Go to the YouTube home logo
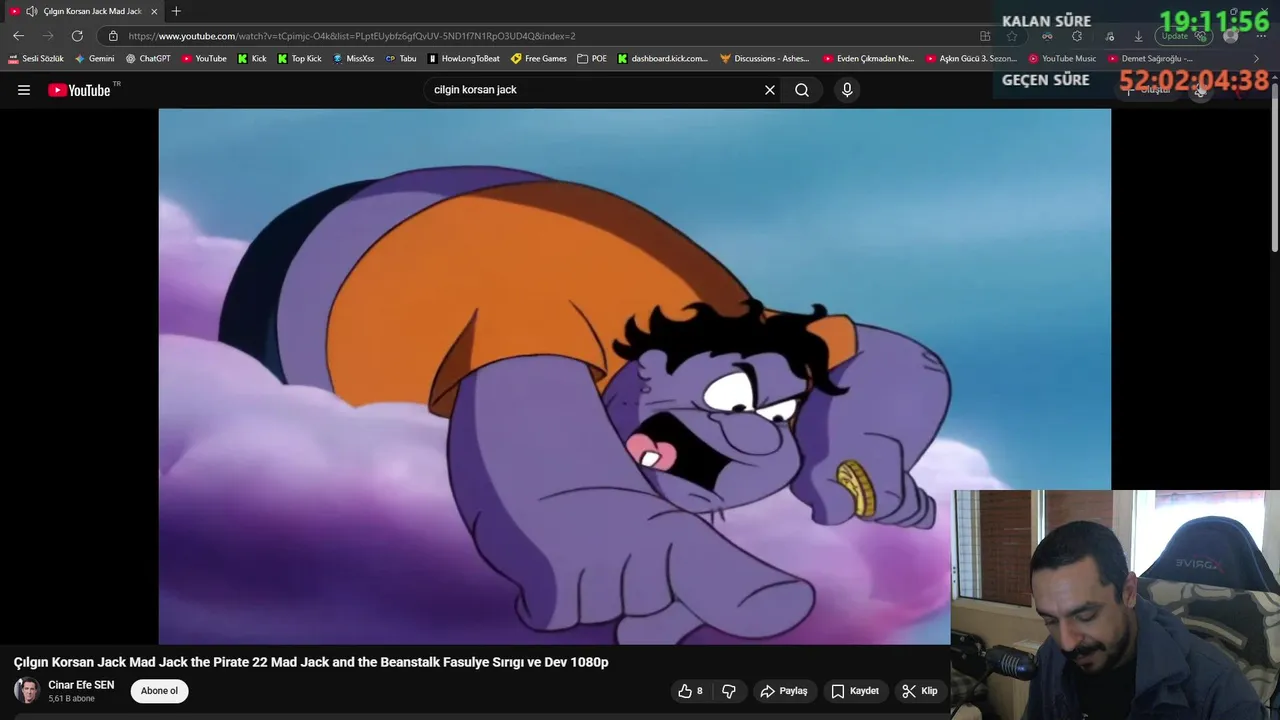Screen dimensions: 1280x720 pyautogui.click(x=79, y=90)
